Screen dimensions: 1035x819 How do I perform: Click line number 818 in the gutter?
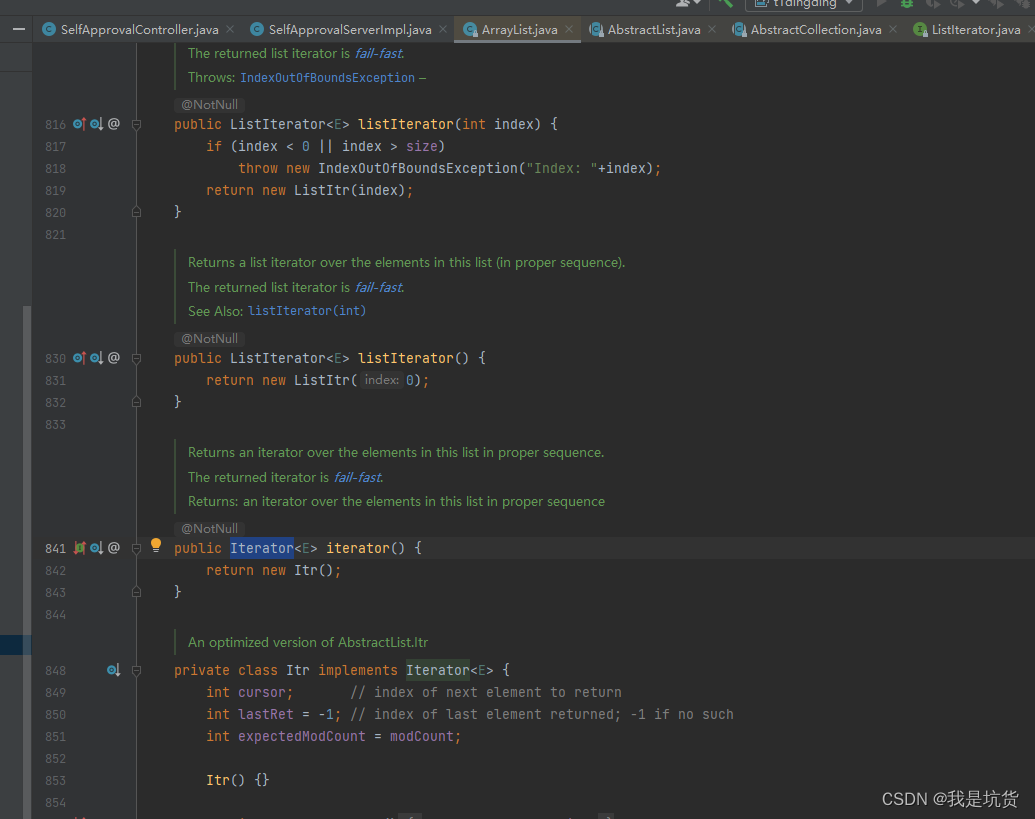click(x=55, y=168)
